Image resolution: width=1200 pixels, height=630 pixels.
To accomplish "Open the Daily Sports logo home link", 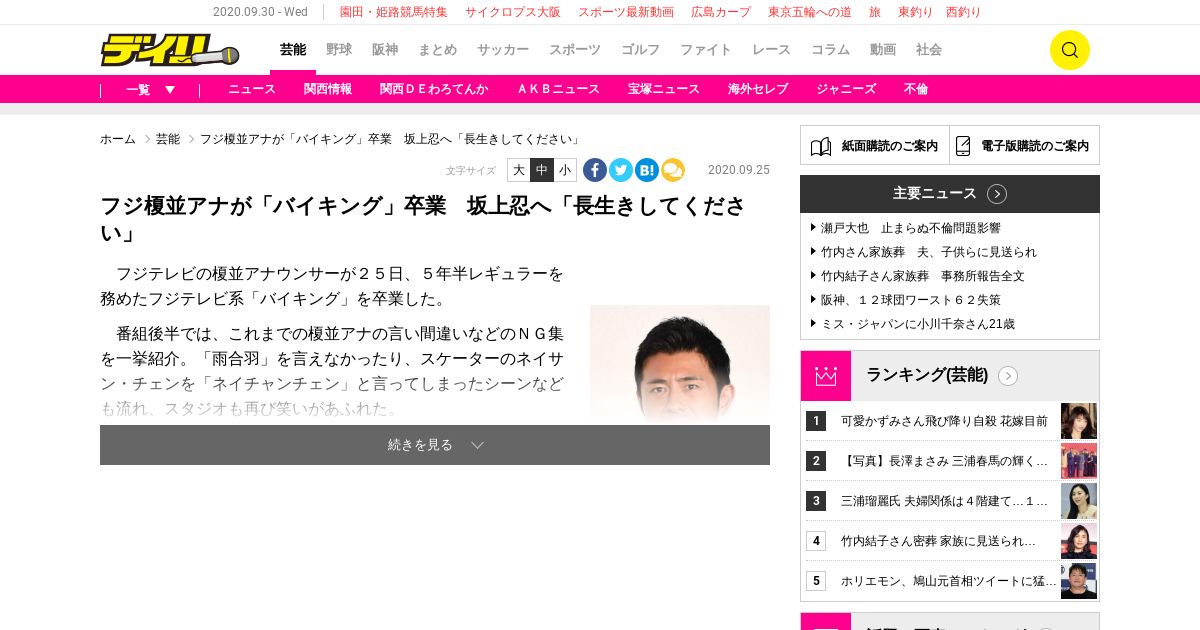I will (x=170, y=50).
